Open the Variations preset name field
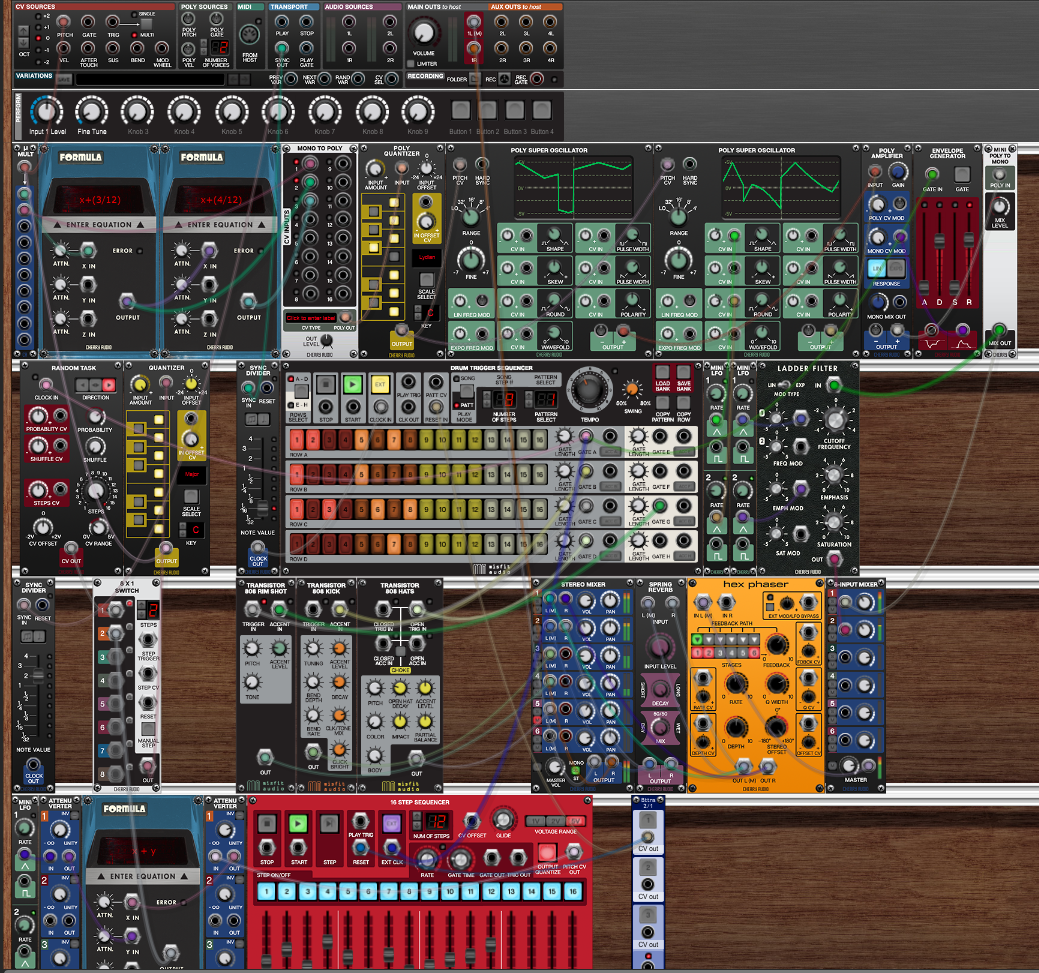The width and height of the screenshot is (1039, 973). pos(149,80)
